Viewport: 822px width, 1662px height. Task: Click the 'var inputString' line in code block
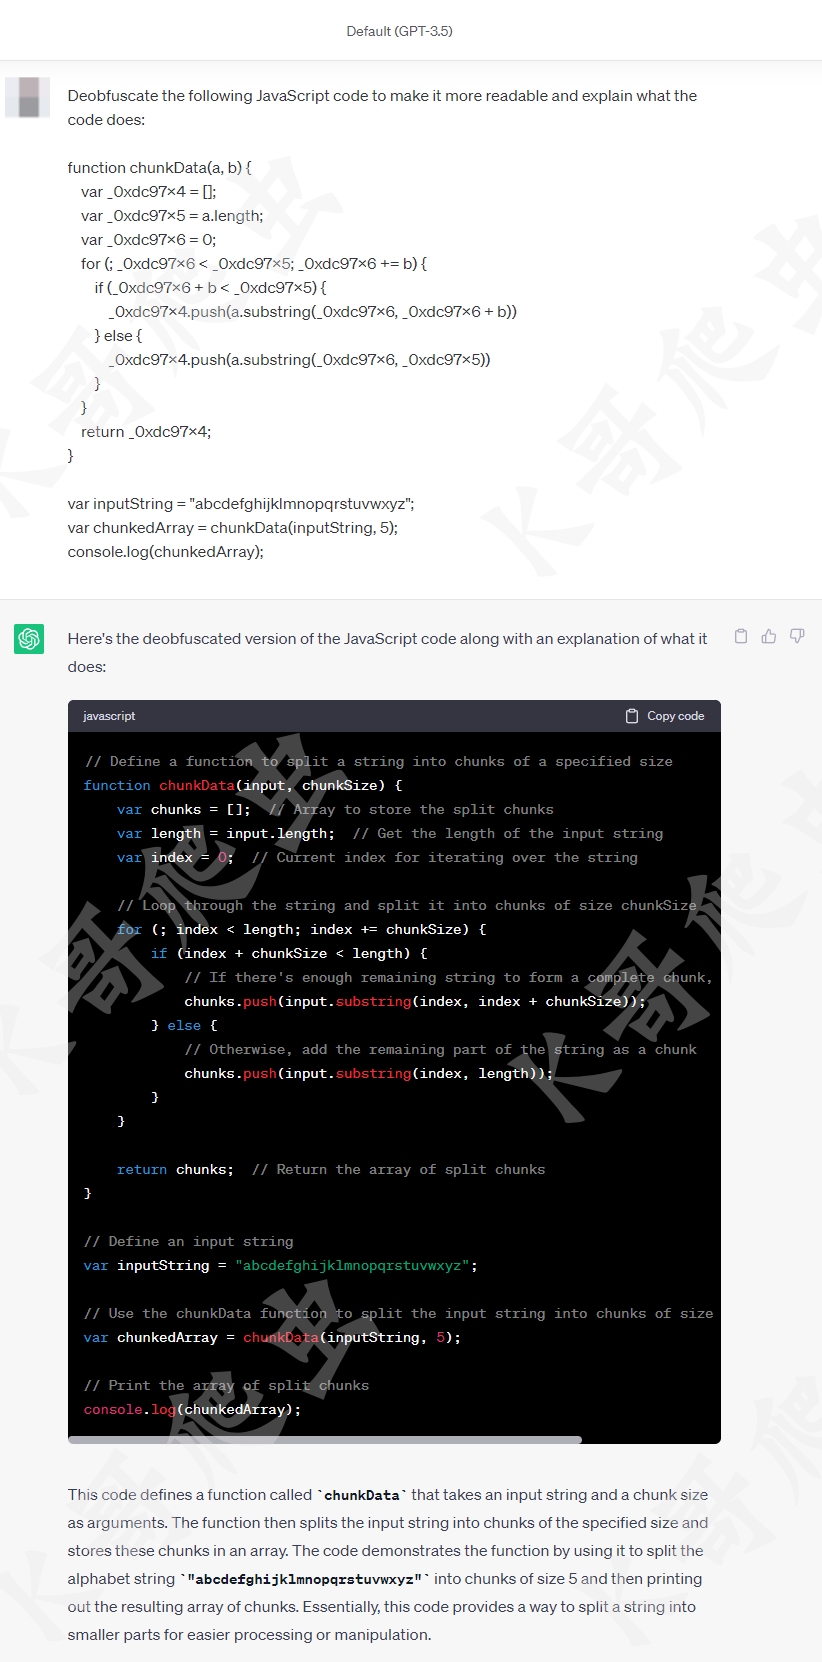[x=281, y=1265]
